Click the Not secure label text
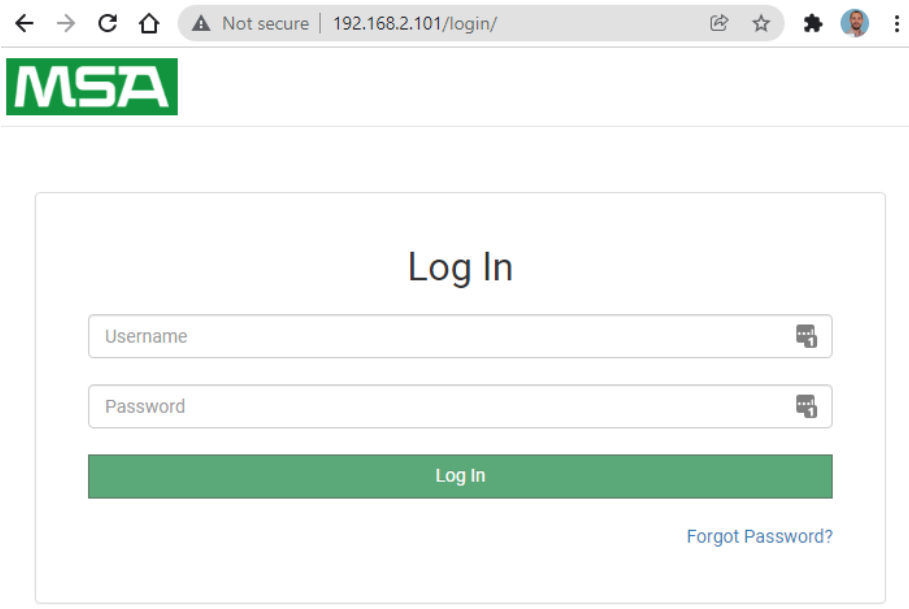 [x=266, y=24]
